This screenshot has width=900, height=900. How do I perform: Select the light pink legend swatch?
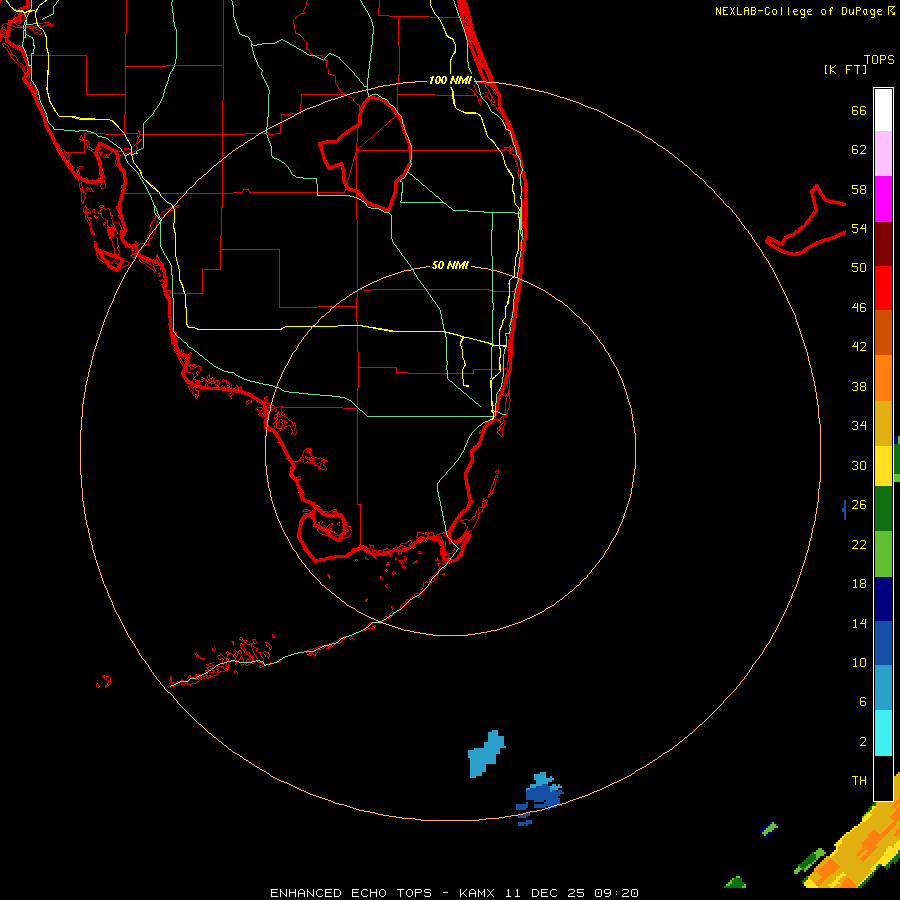coord(883,153)
